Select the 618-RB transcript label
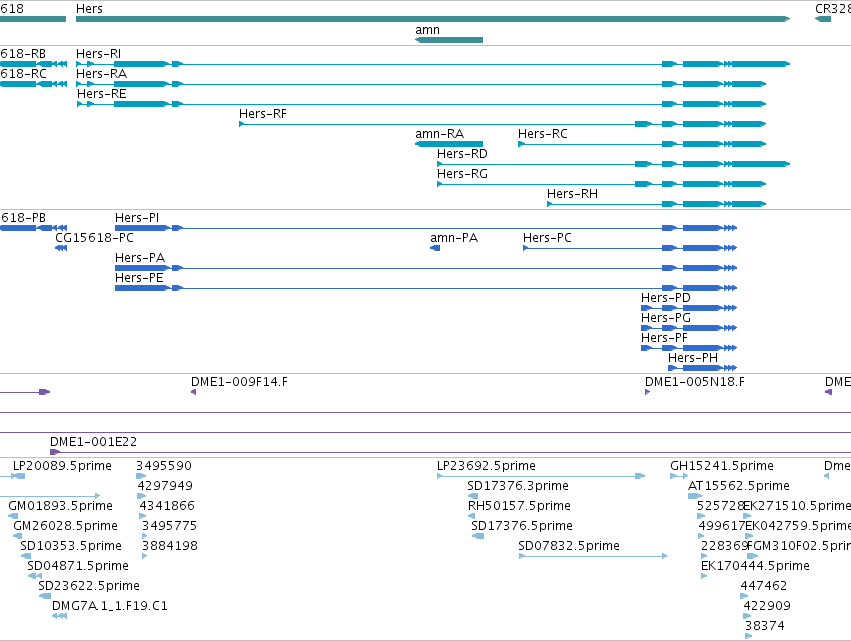The width and height of the screenshot is (851, 641). pos(23,54)
